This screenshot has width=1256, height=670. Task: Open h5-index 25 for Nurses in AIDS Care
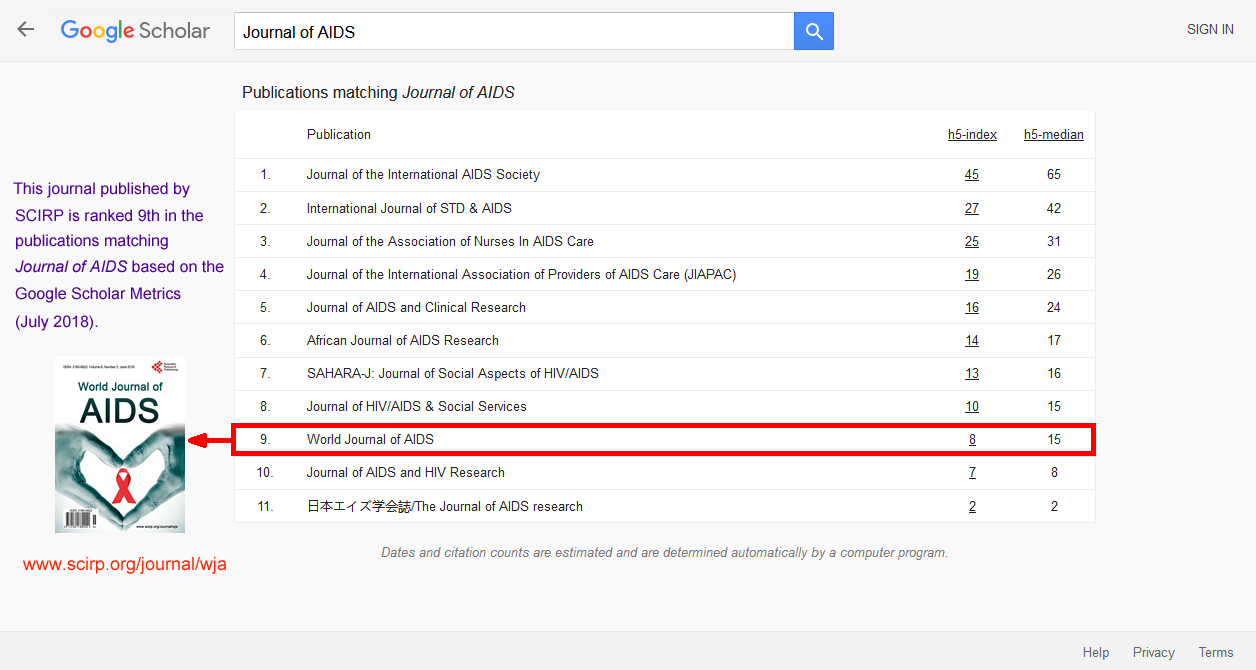(972, 242)
